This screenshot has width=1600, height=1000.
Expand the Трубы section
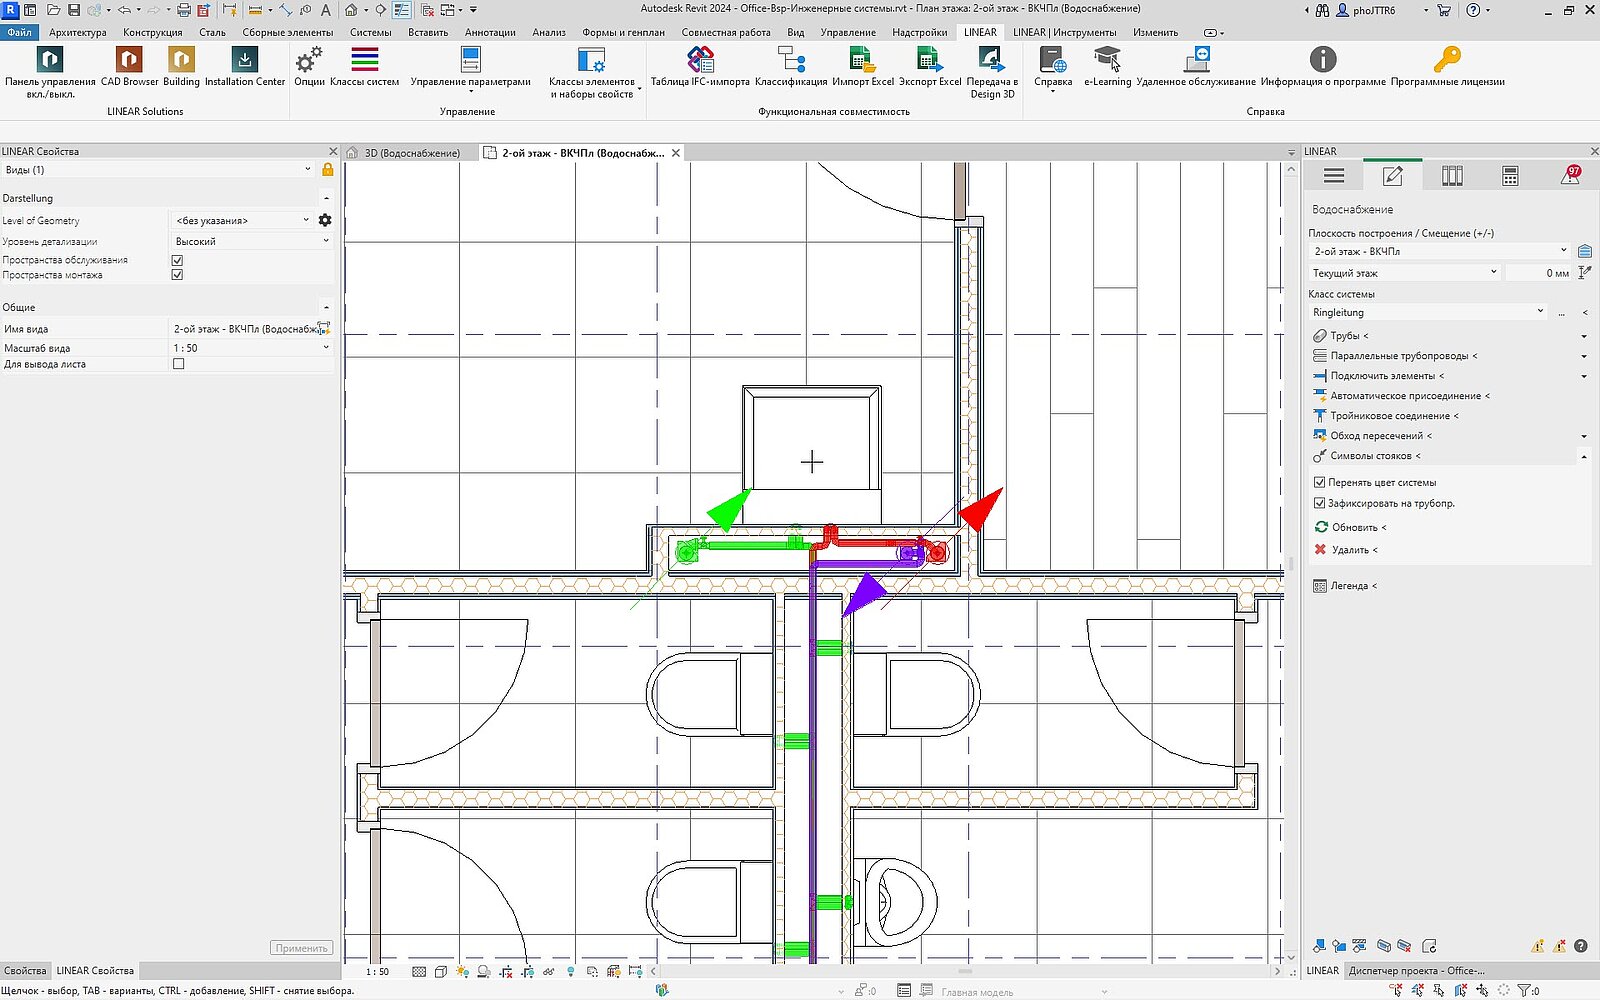pos(1345,336)
